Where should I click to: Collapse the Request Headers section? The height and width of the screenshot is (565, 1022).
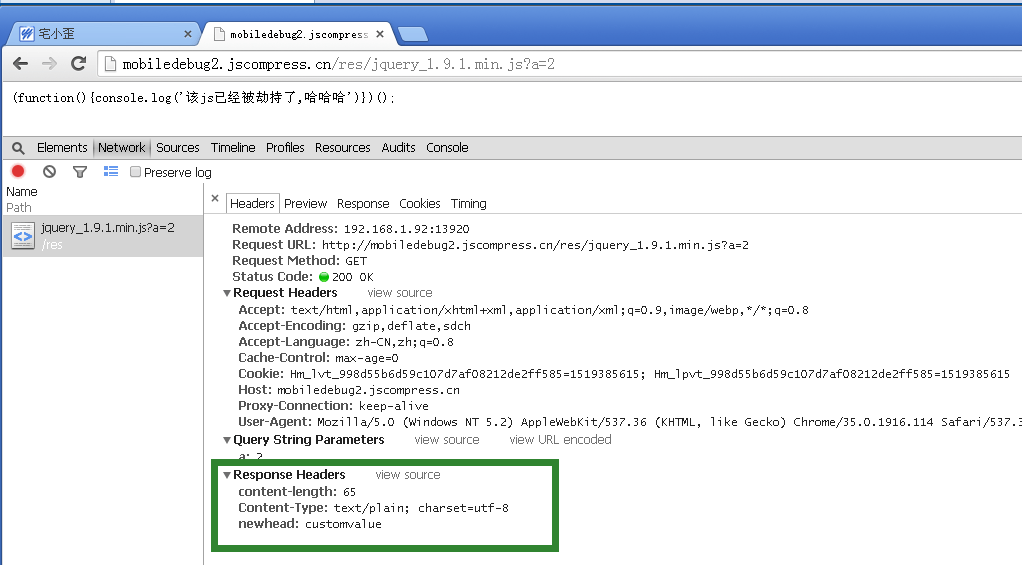[x=227, y=293]
